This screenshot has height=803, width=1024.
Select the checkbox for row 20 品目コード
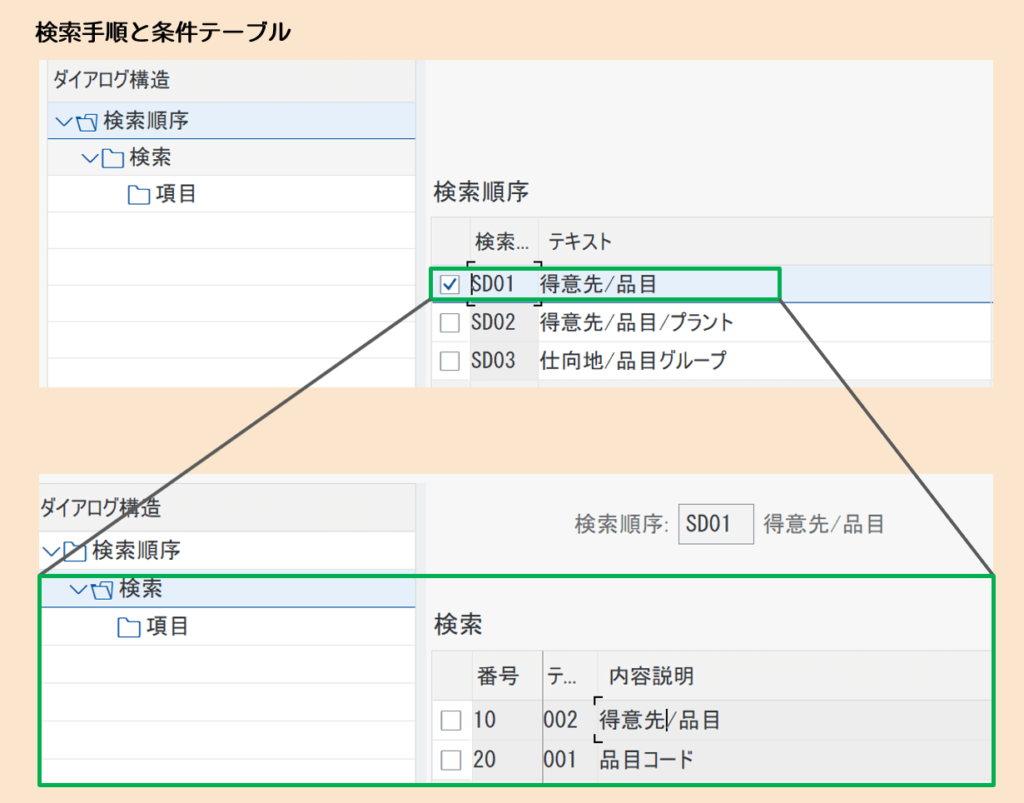(451, 759)
